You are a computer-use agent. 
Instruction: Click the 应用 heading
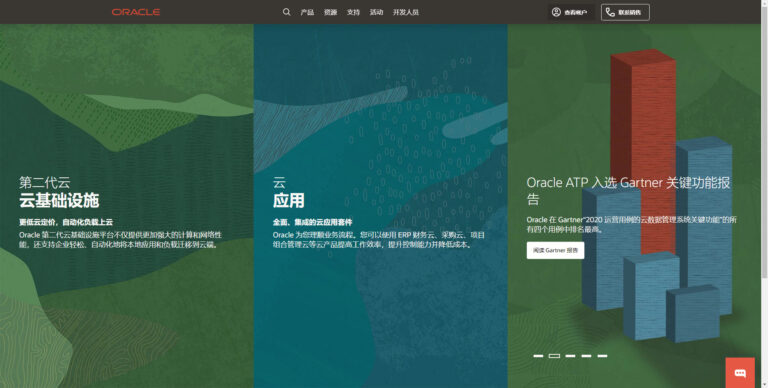[x=288, y=200]
